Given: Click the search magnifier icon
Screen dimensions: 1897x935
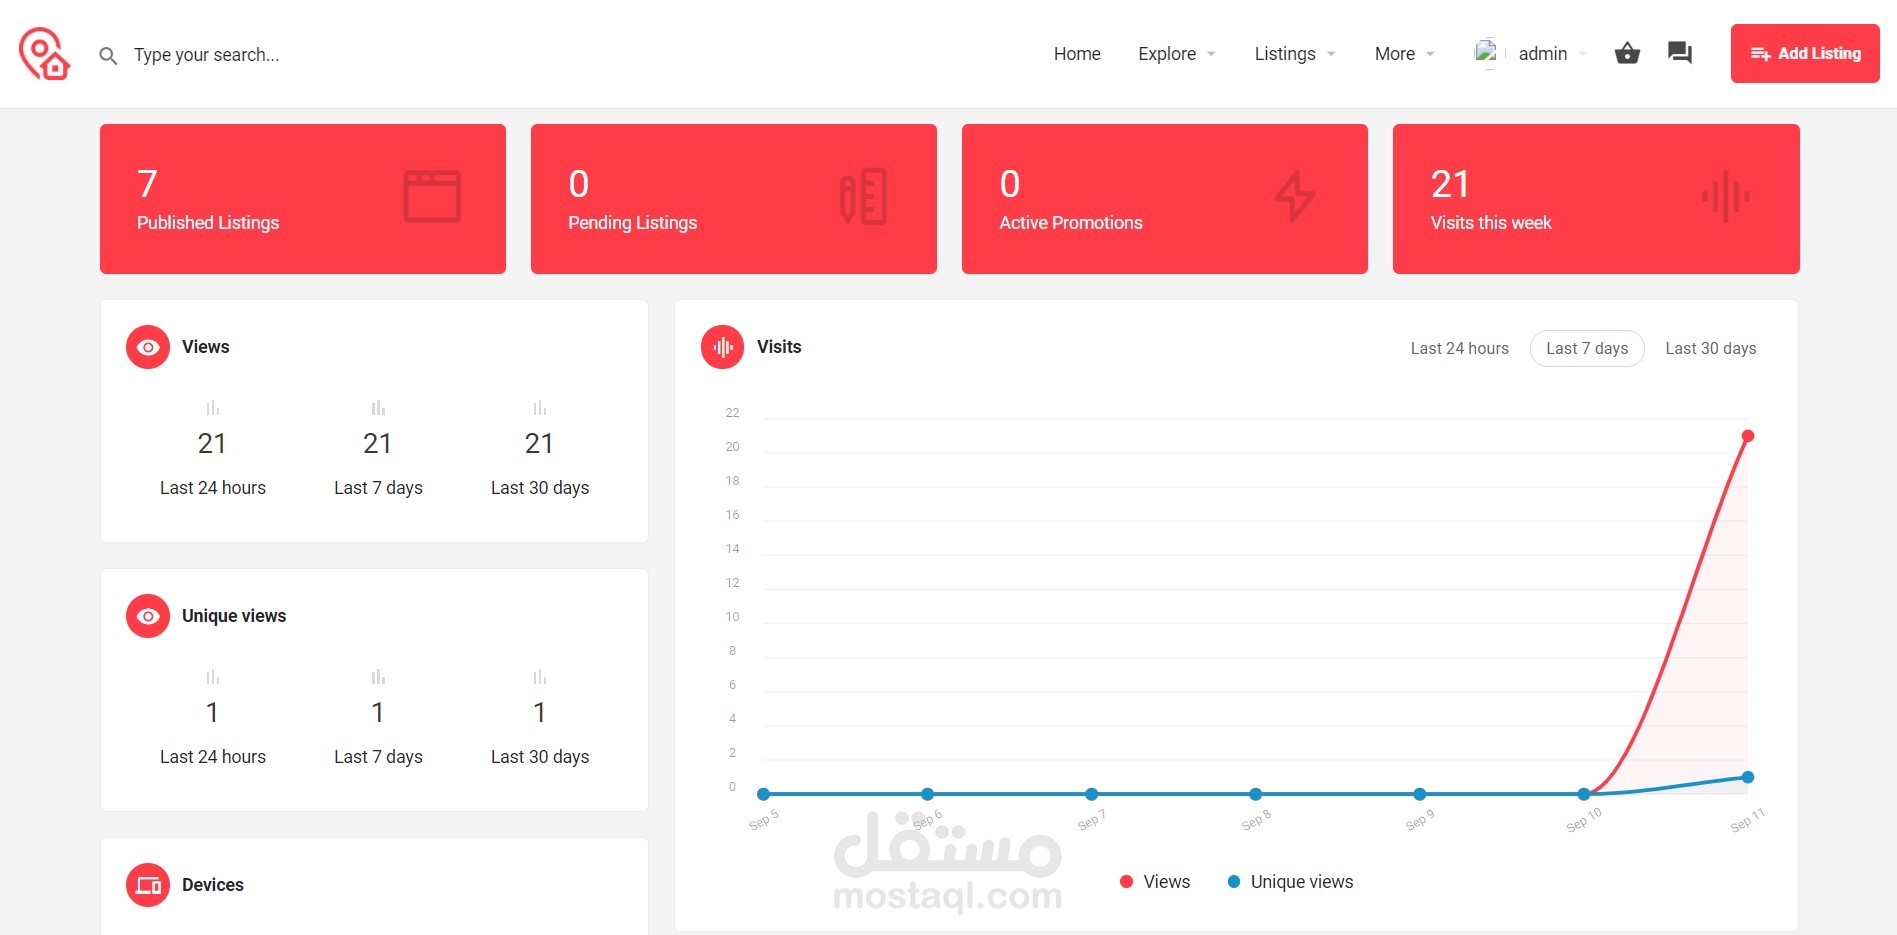Looking at the screenshot, I should tap(108, 56).
